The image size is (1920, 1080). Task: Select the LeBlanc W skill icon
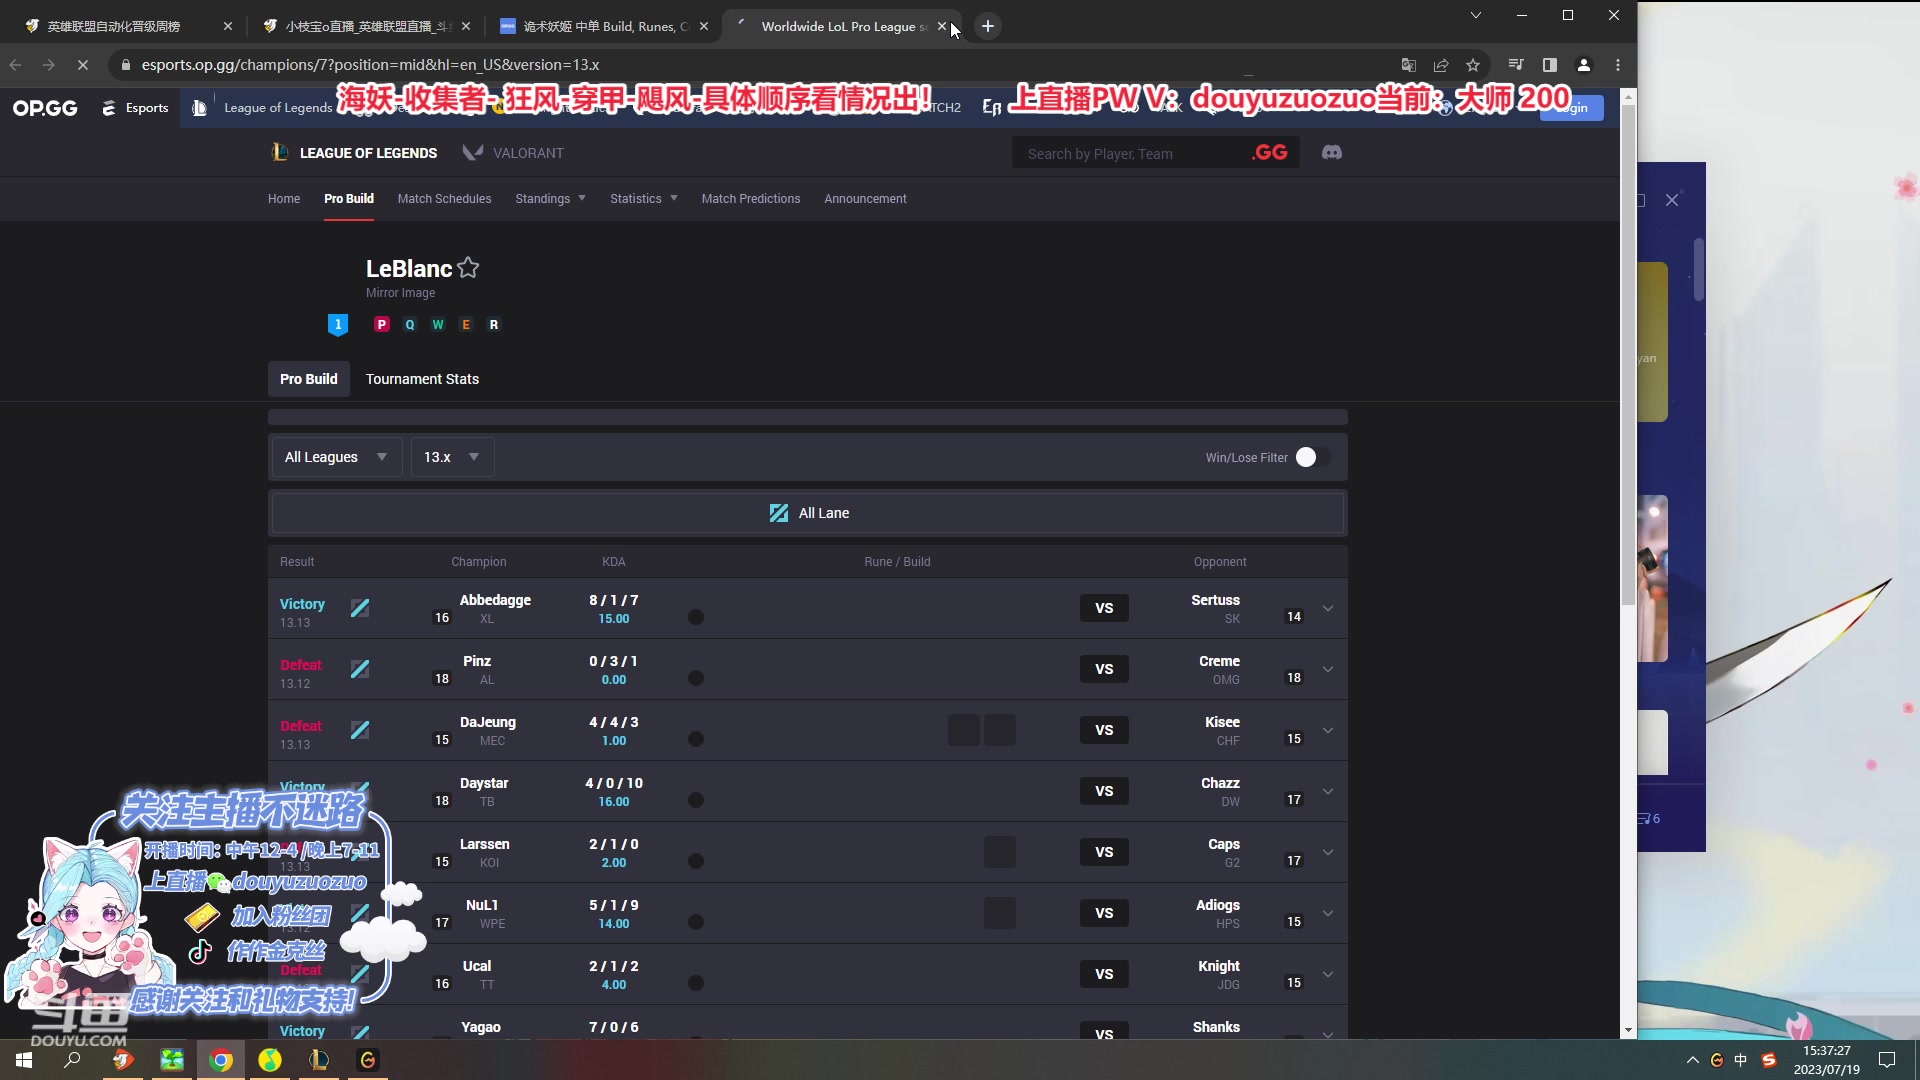tap(437, 324)
